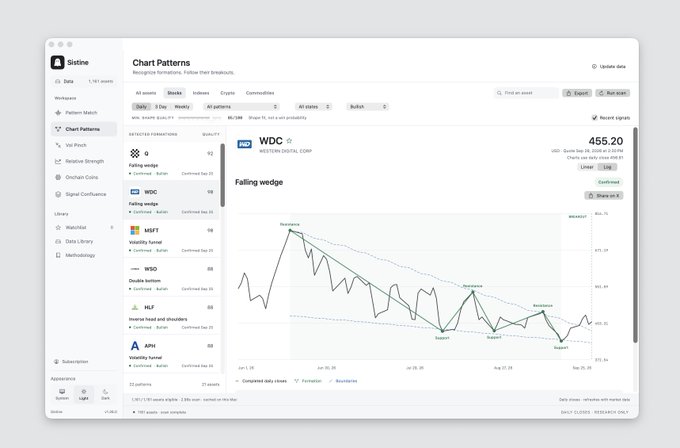Screen dimensions: 680x448
Task: Click the Update data refresh icon
Action: [594, 66]
